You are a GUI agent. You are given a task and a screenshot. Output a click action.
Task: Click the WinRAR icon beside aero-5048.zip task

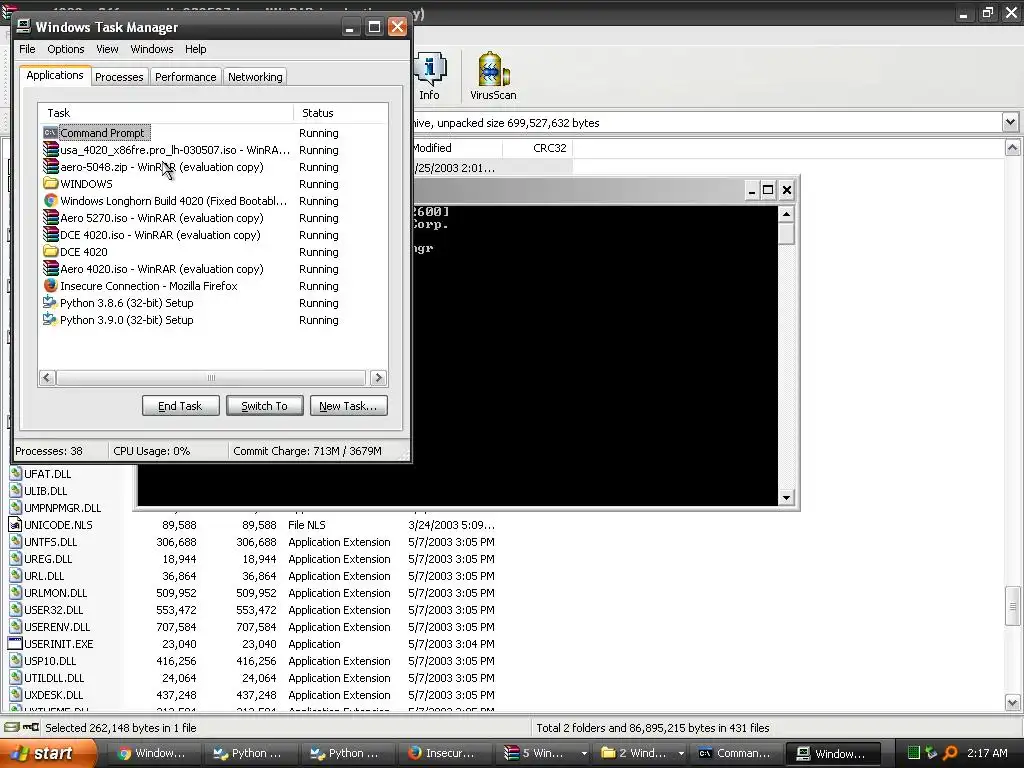pos(50,167)
